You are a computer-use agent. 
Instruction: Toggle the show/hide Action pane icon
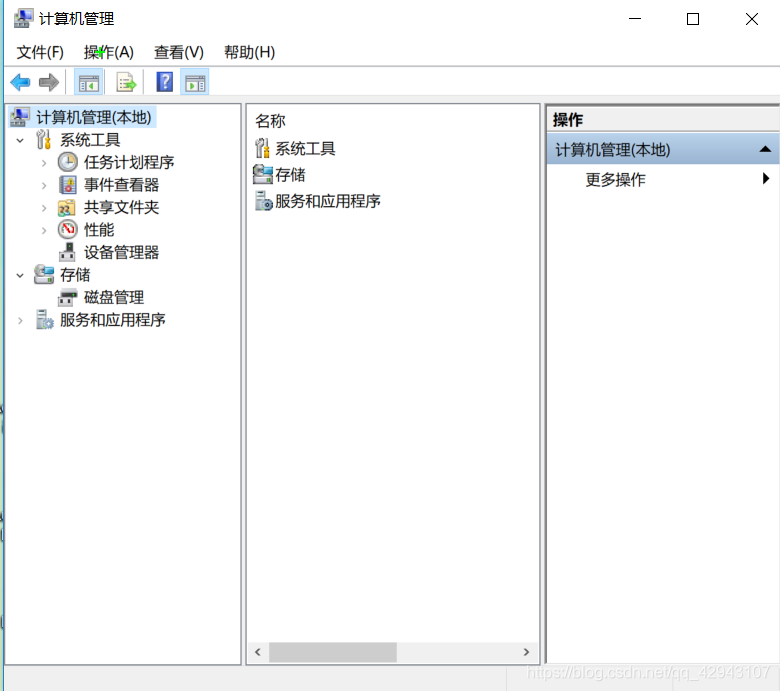[195, 82]
